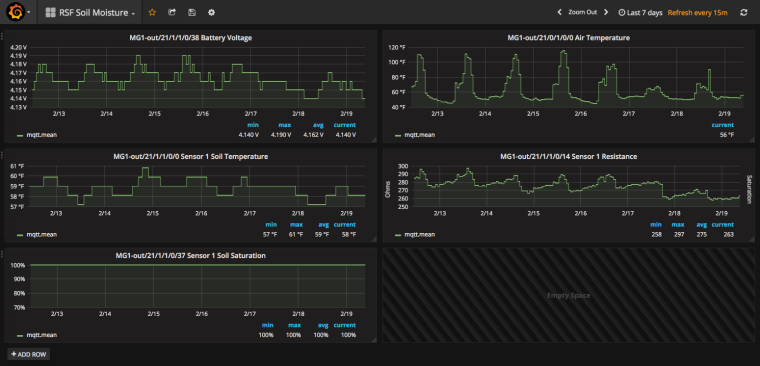The width and height of the screenshot is (760, 366).
Task: Toggle mqtt.mean series in Battery Voltage legend
Action: tap(42, 135)
